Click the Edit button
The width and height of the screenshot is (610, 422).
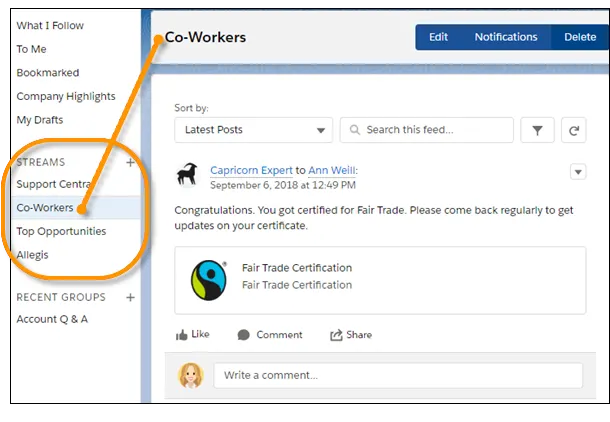point(438,37)
